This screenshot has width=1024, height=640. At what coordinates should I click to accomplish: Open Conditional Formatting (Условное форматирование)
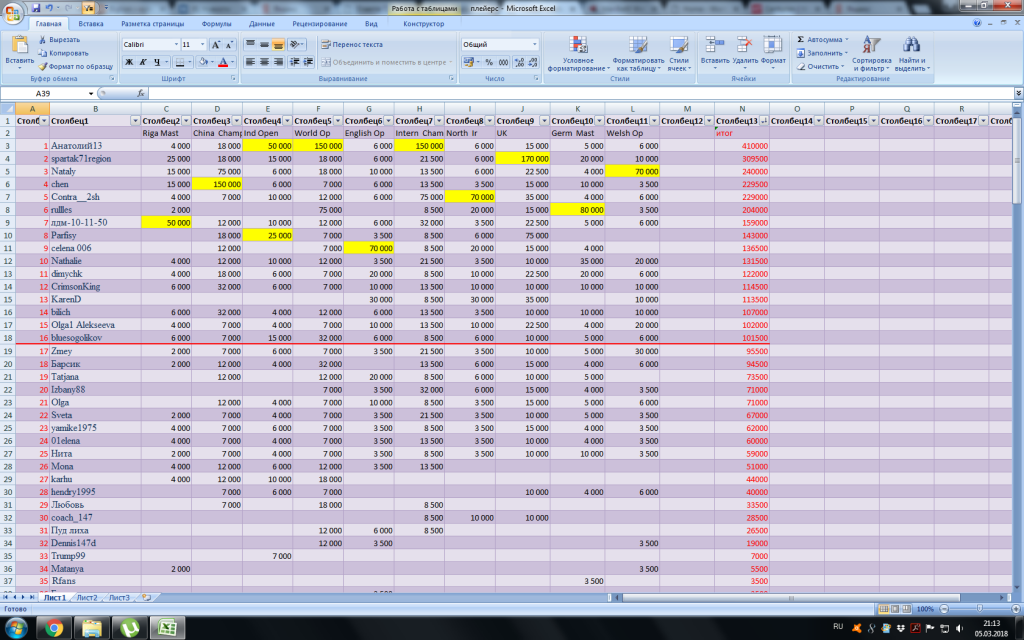coord(577,46)
